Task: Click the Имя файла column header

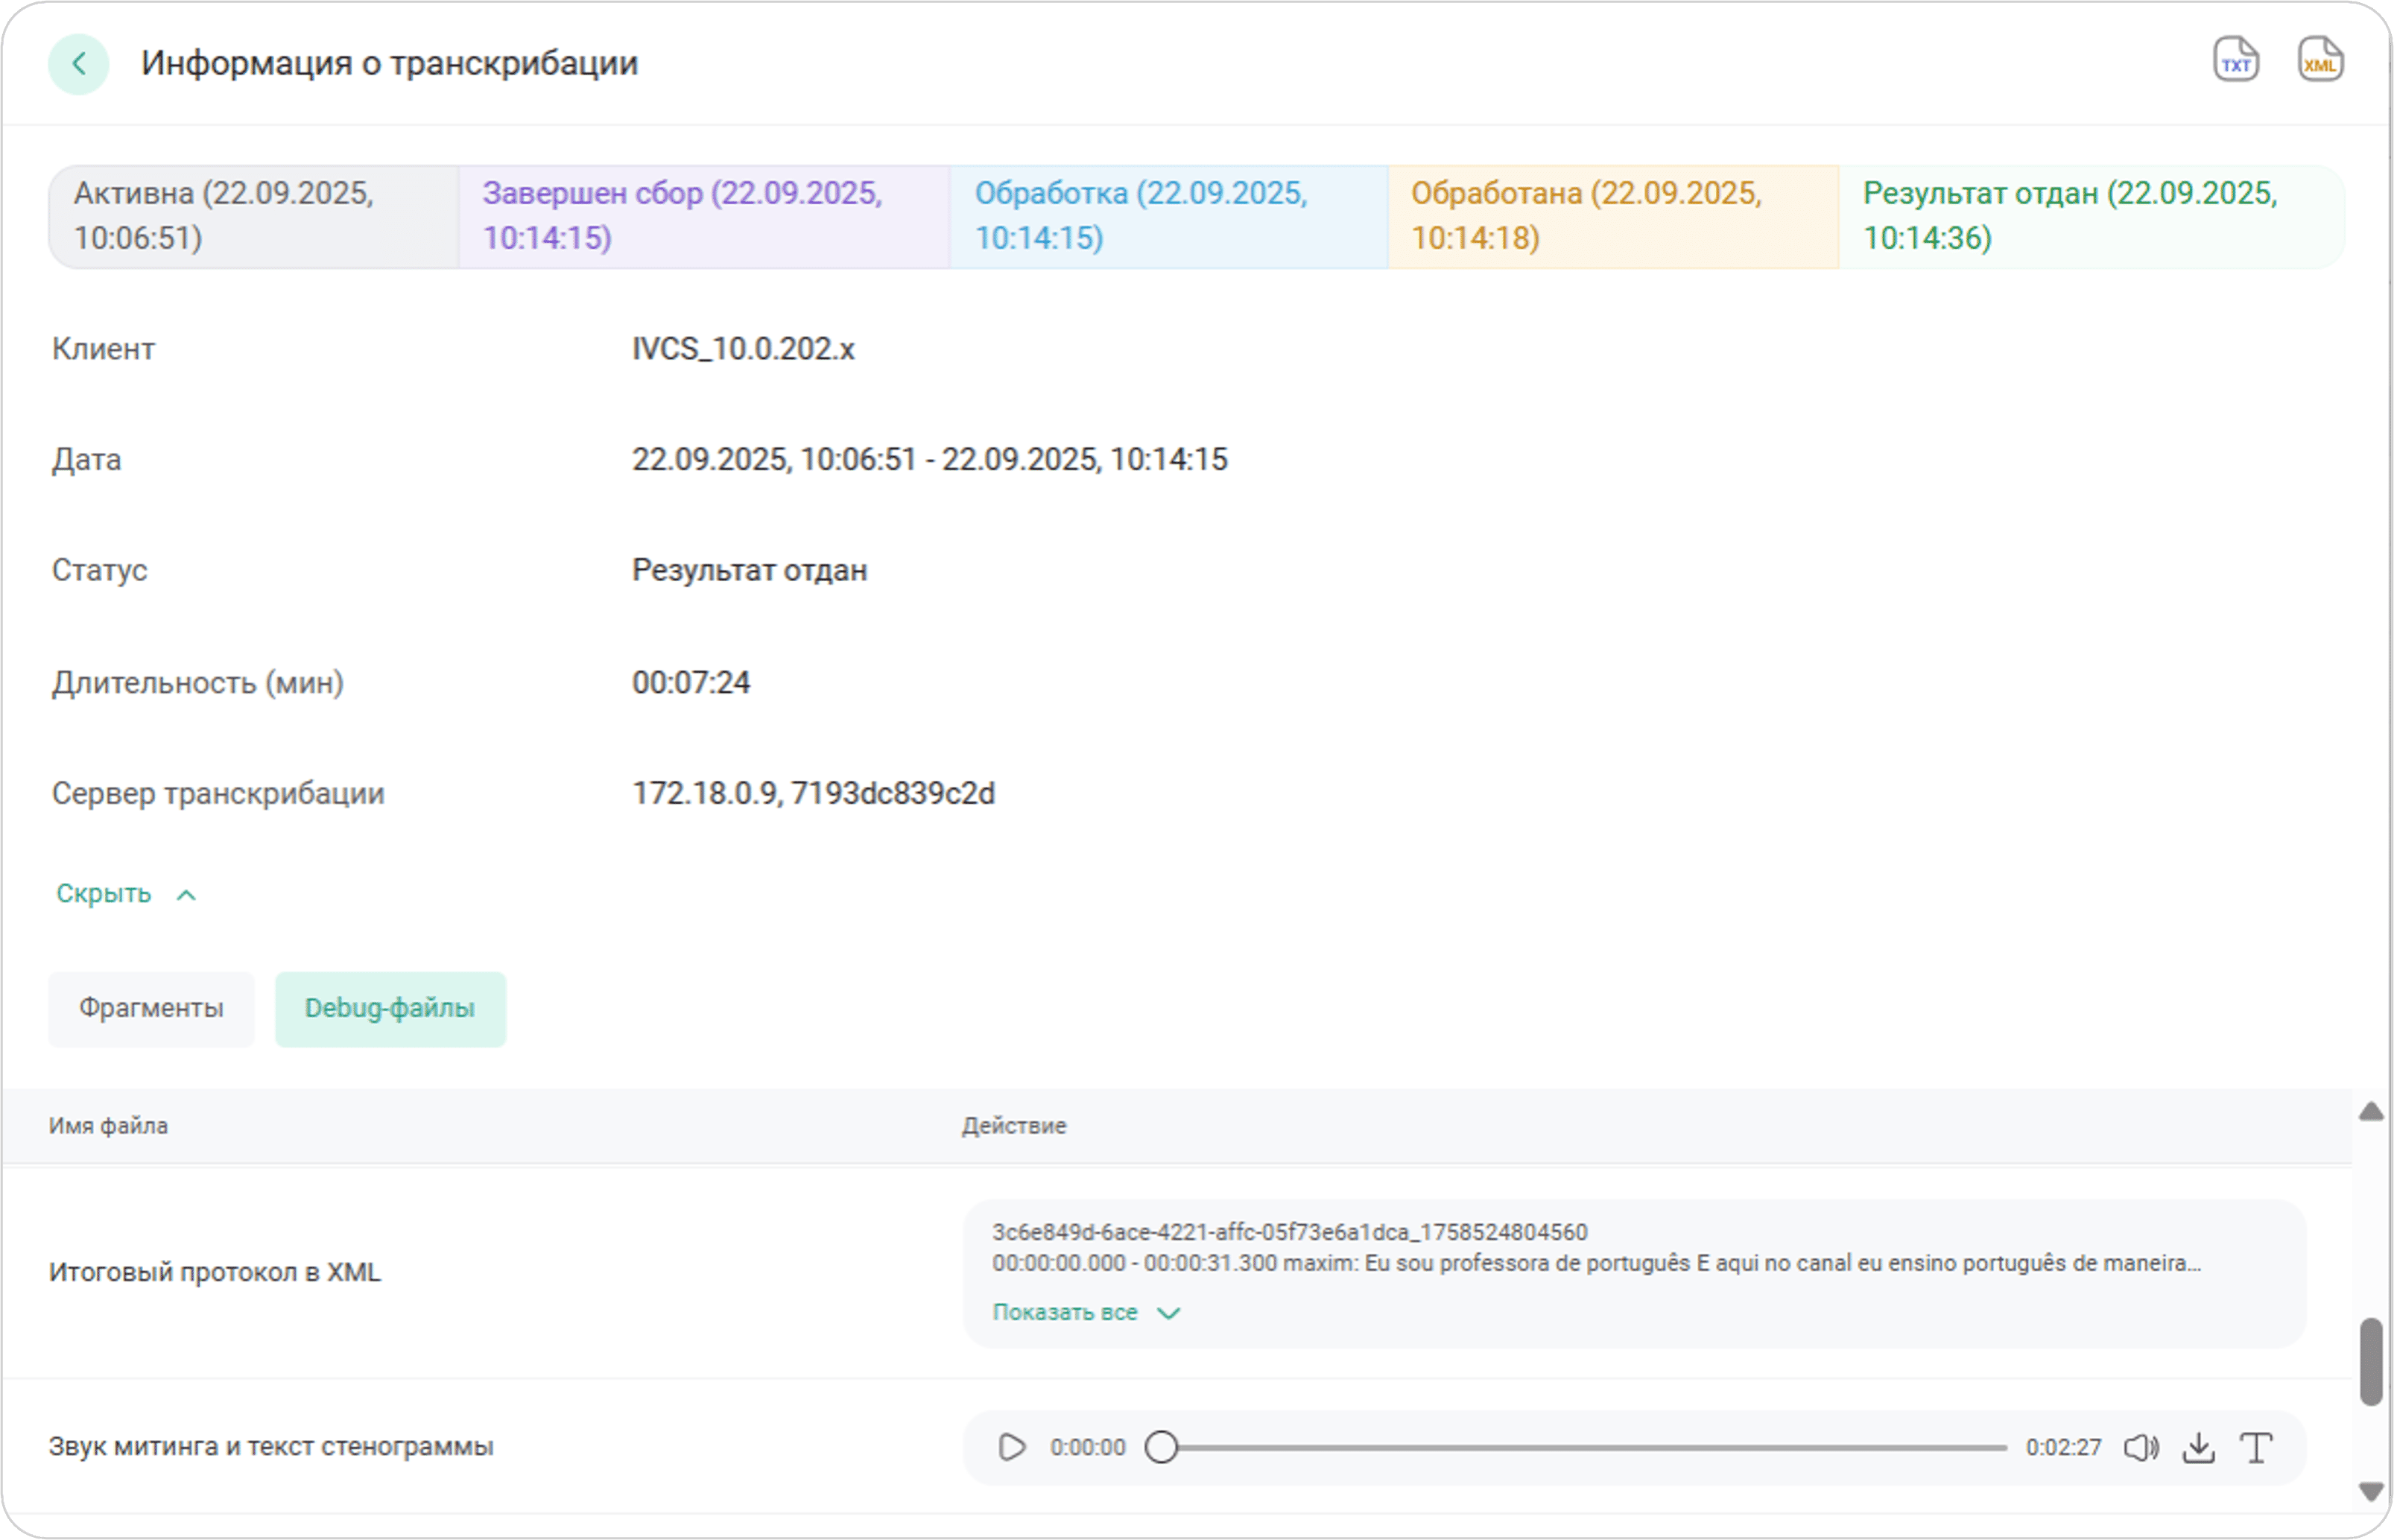Action: point(108,1126)
